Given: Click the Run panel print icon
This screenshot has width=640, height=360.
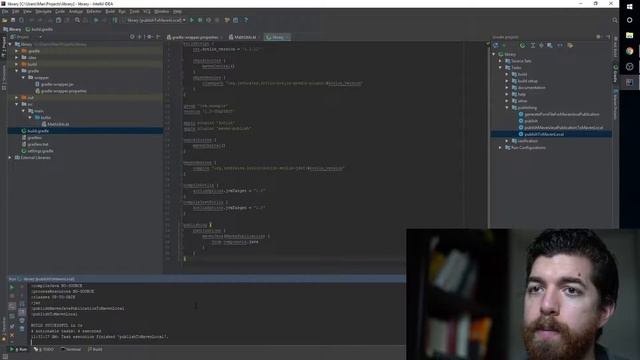Looking at the screenshot, I should tap(22, 320).
